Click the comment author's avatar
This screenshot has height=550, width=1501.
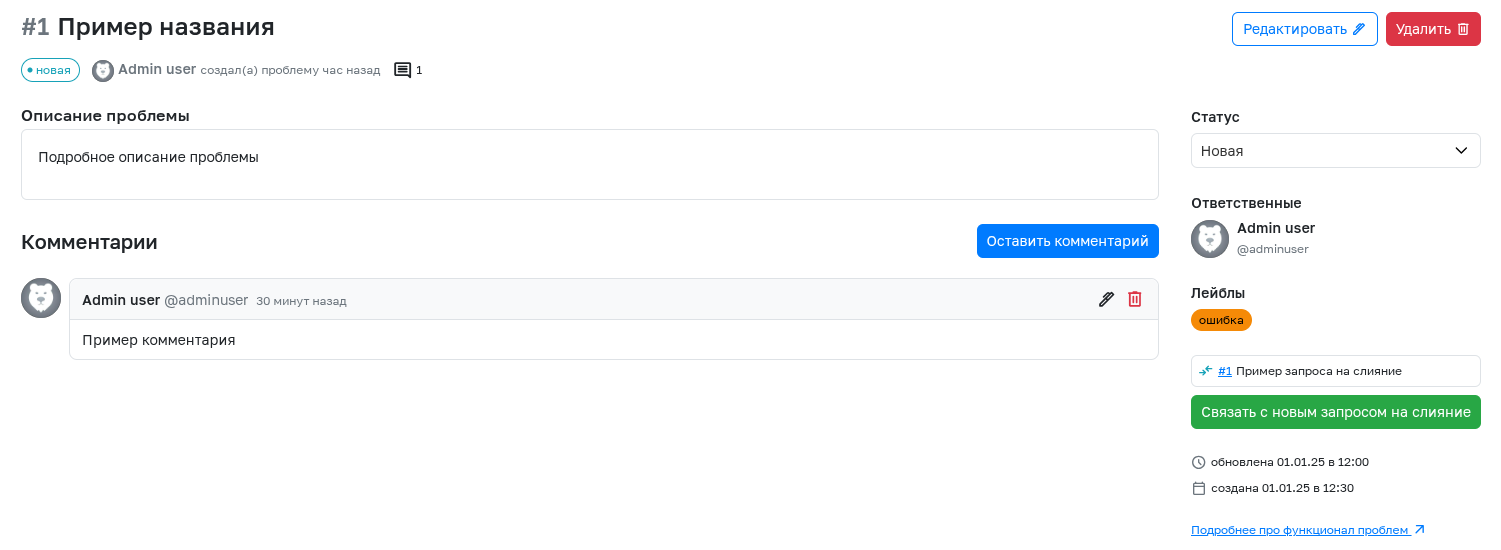pos(41,298)
